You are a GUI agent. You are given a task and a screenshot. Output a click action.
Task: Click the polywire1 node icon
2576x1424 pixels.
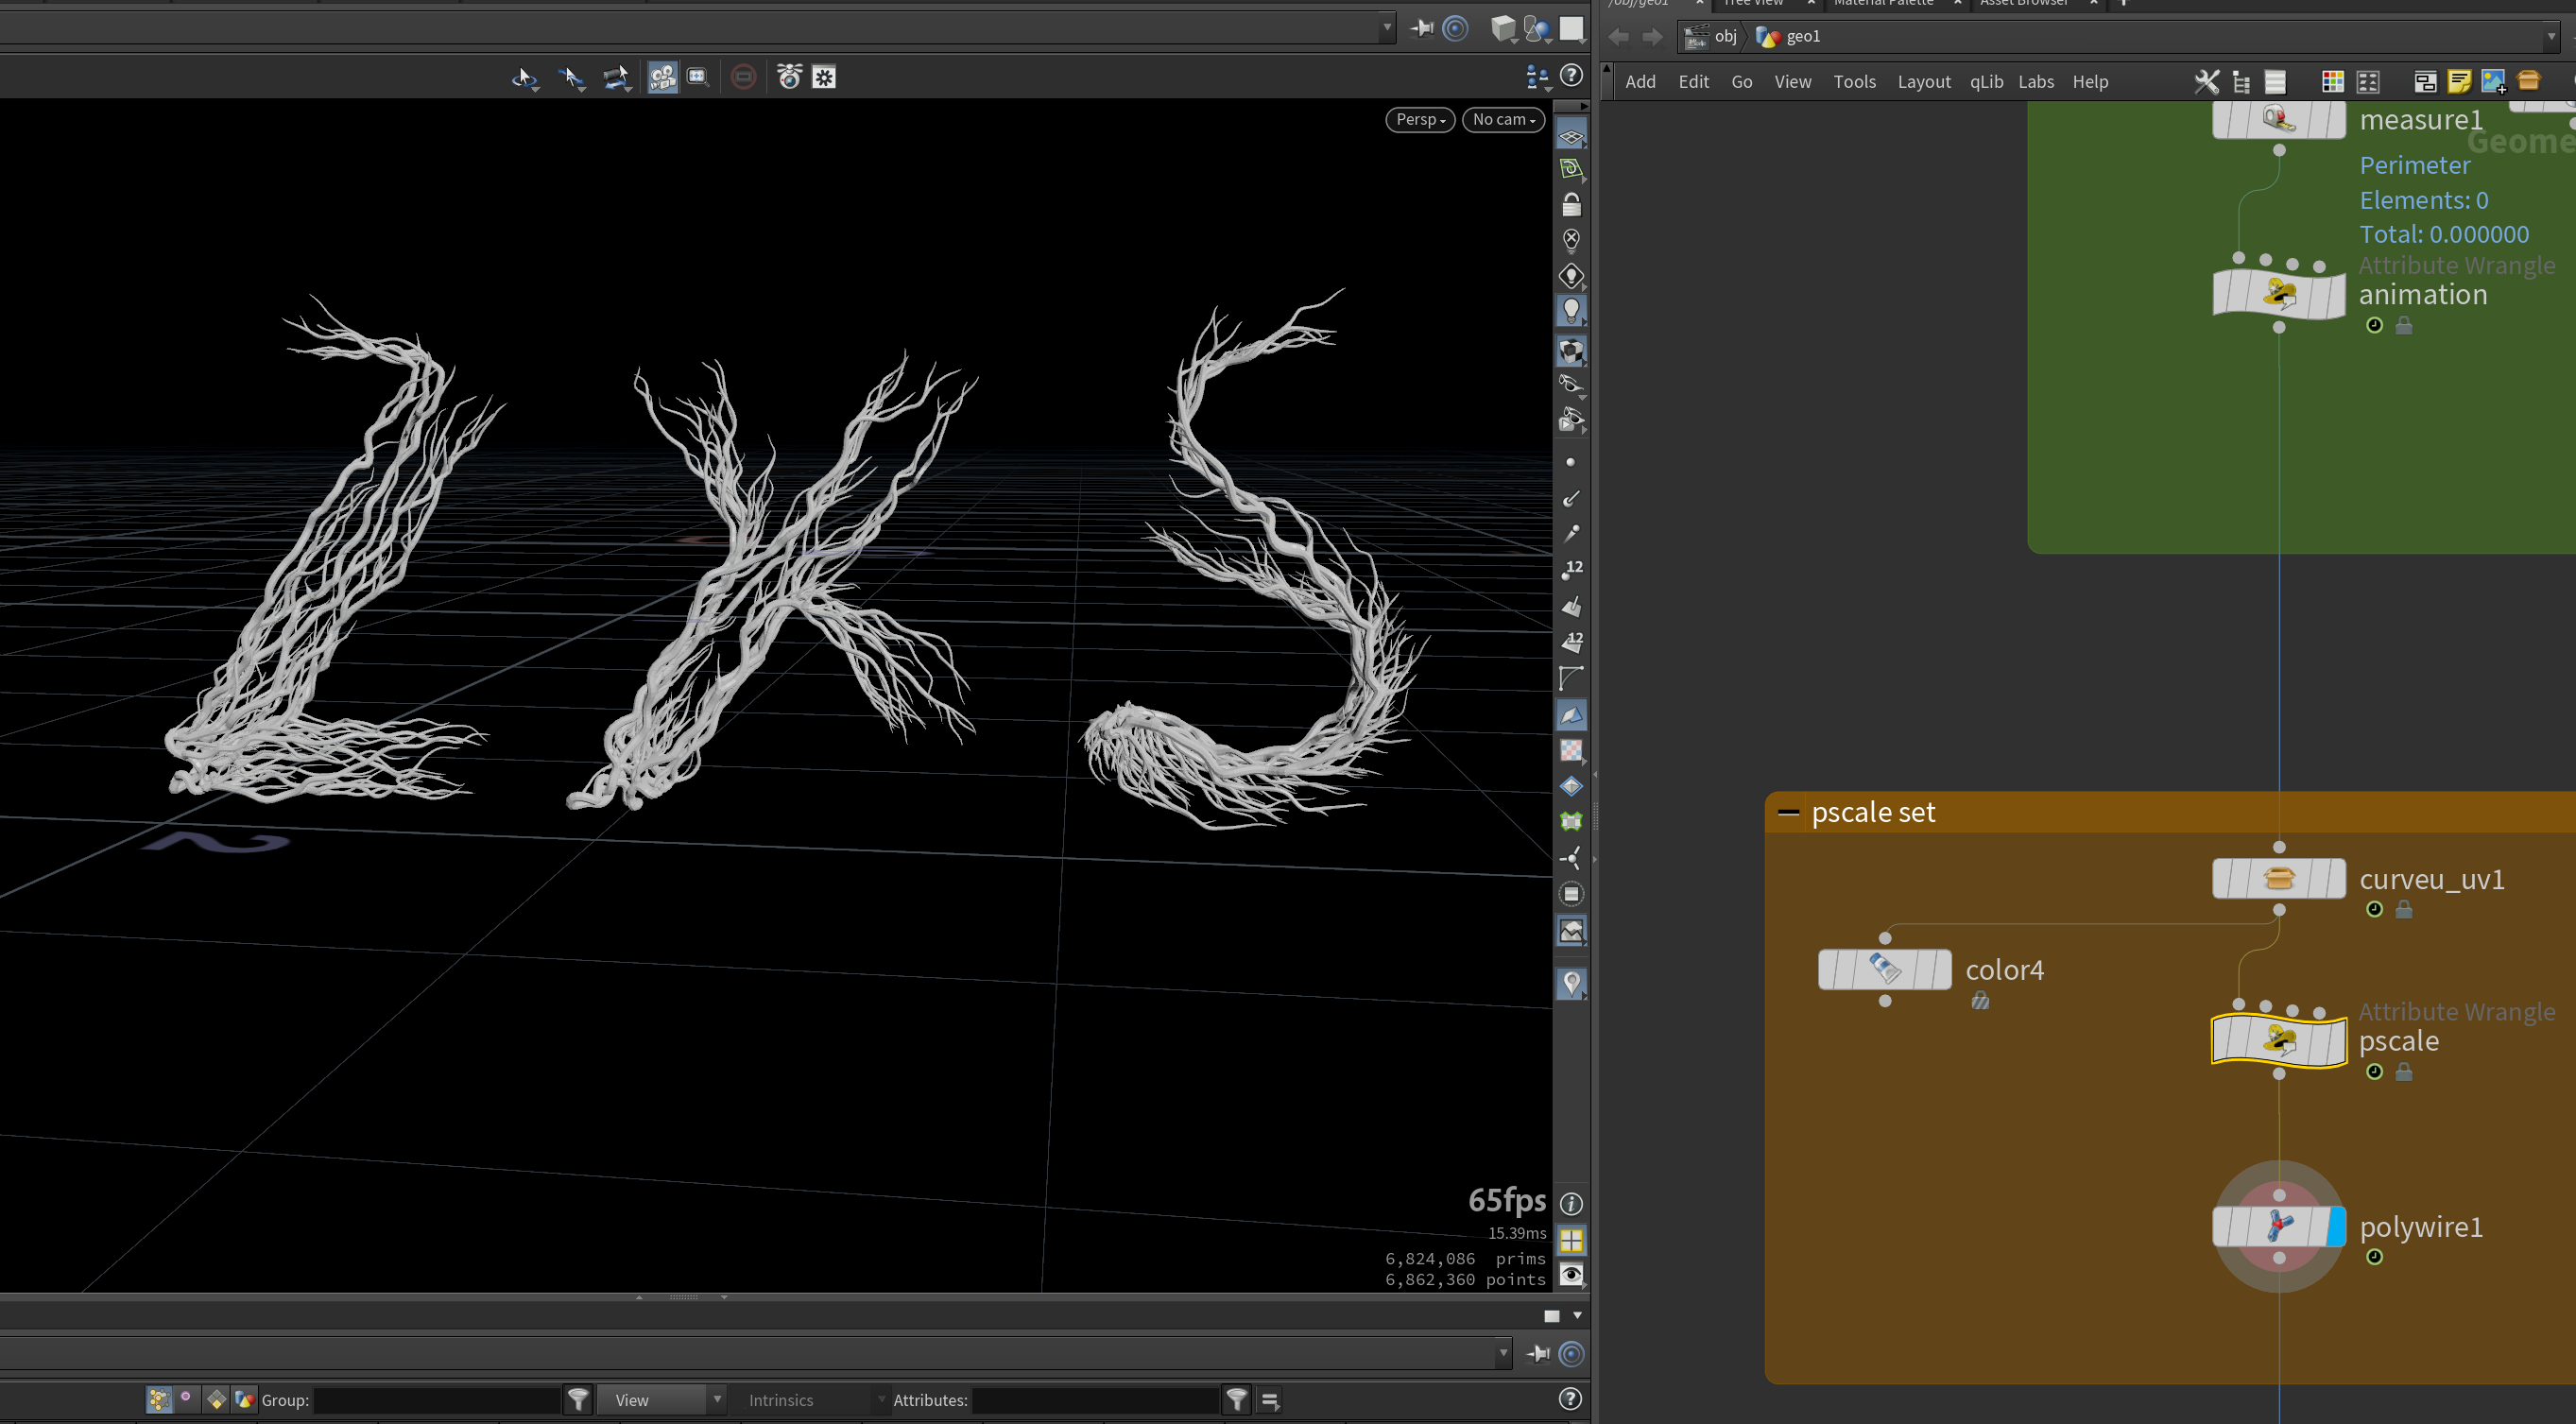click(x=2278, y=1226)
